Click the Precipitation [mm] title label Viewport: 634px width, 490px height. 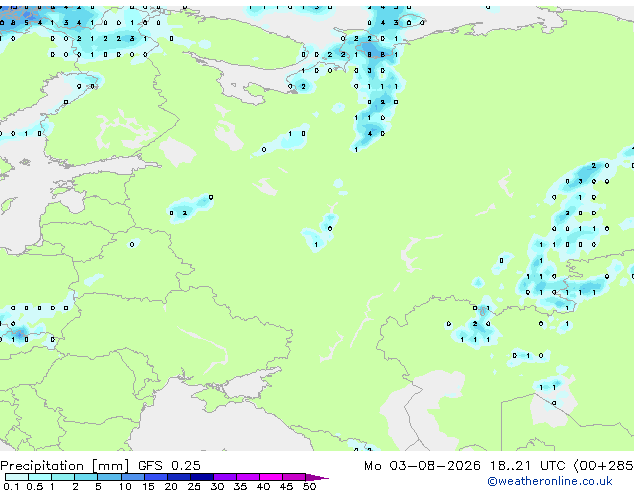[x=65, y=466]
